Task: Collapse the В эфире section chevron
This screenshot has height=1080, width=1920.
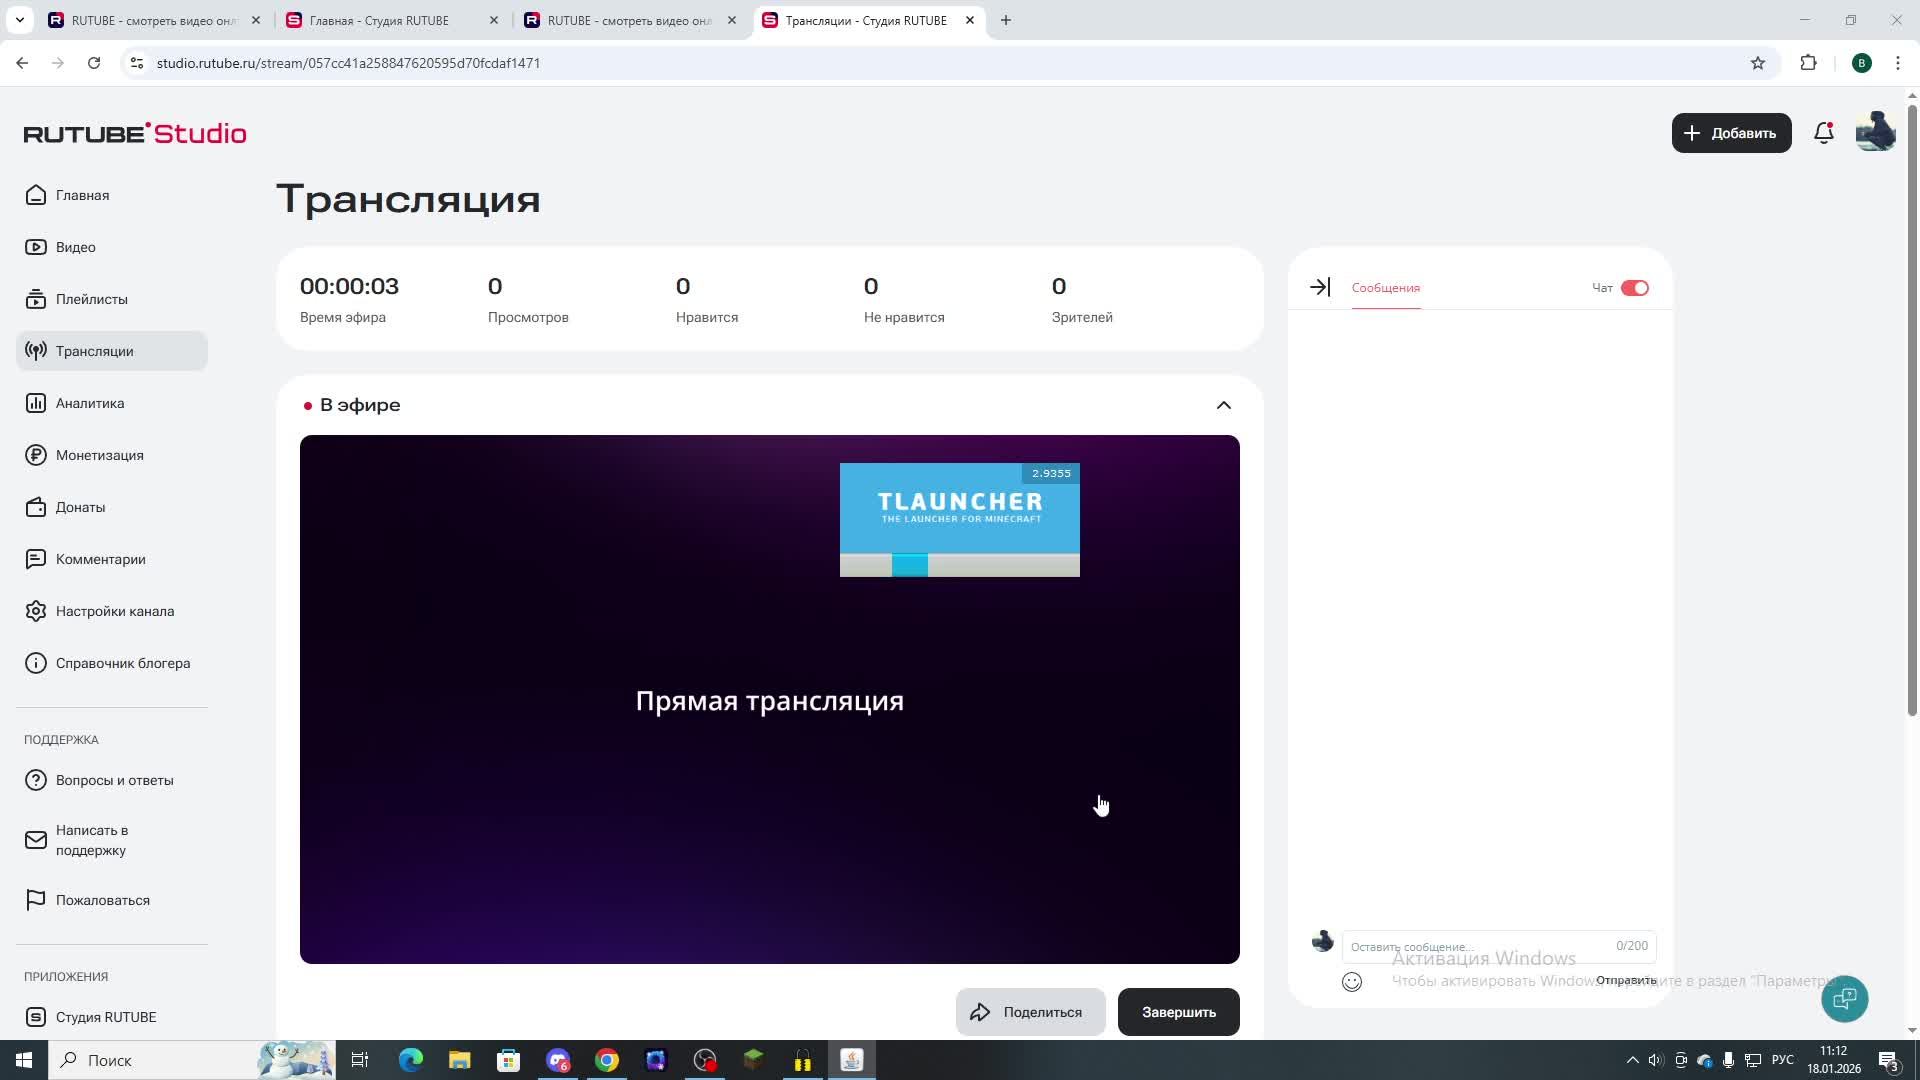Action: point(1223,405)
